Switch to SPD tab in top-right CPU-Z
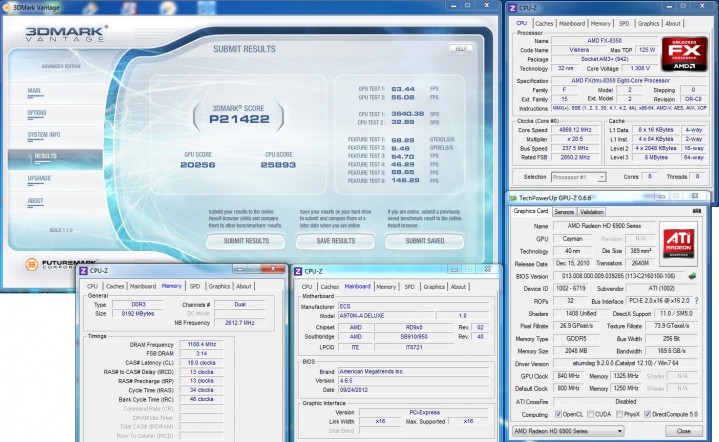719x442 pixels. 624,23
